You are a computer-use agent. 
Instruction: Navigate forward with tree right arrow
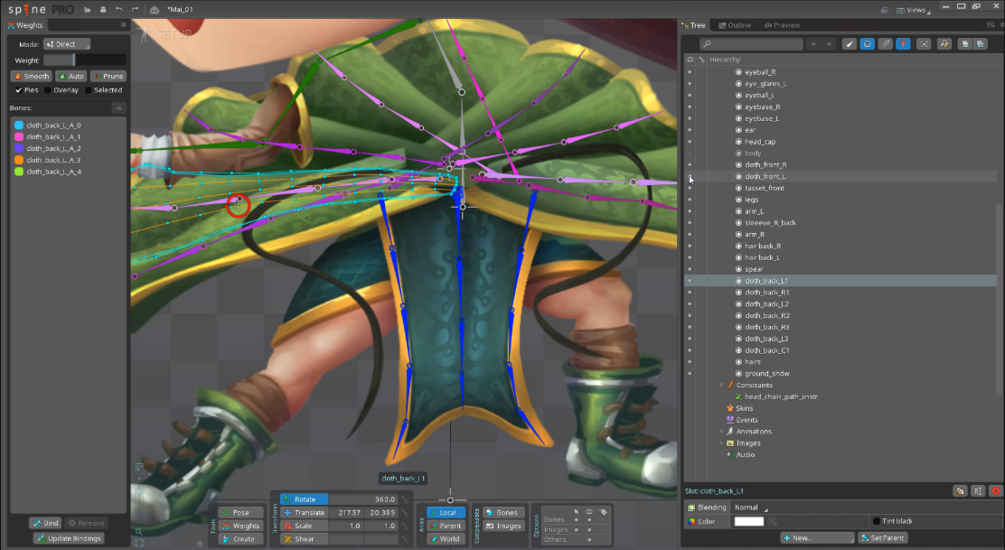[829, 44]
